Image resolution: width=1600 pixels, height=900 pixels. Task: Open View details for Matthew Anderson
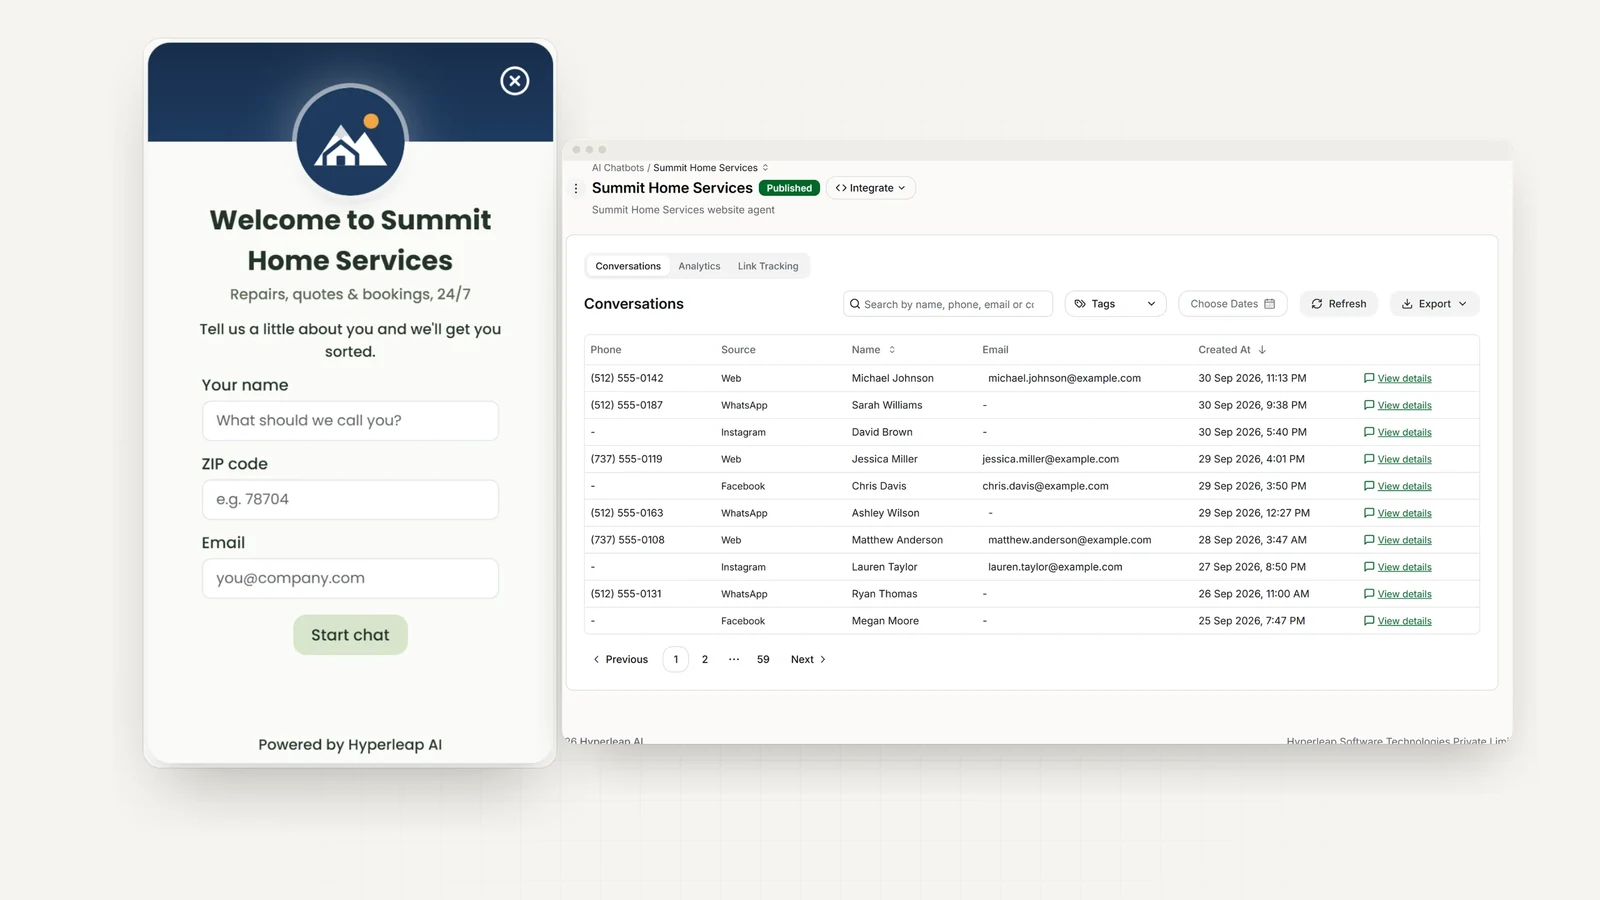[x=1404, y=540]
